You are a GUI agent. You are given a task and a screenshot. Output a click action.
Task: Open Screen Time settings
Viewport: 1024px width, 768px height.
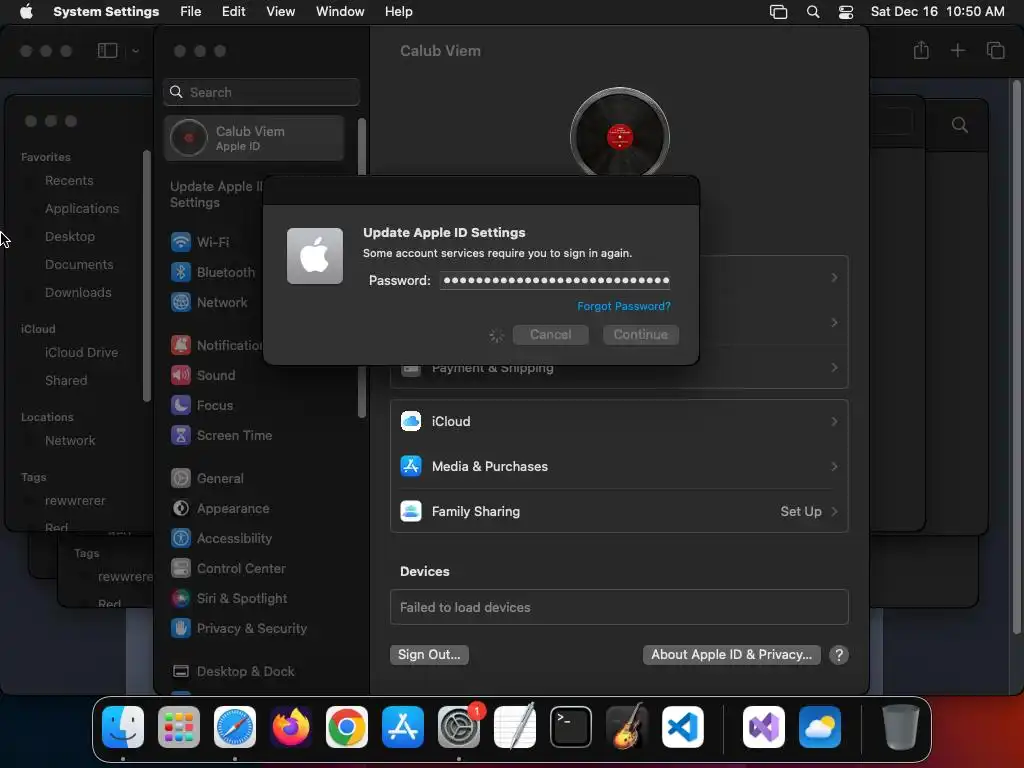click(221, 436)
